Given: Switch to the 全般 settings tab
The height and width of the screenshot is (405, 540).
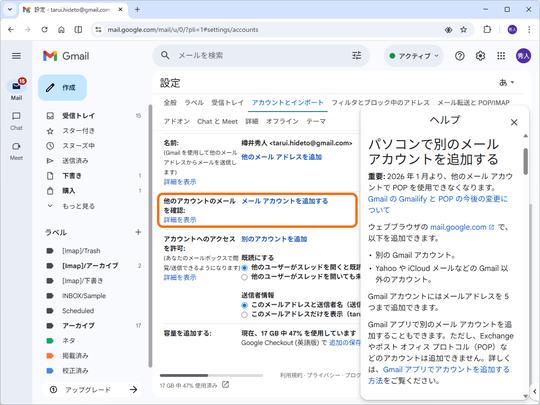Looking at the screenshot, I should point(170,103).
